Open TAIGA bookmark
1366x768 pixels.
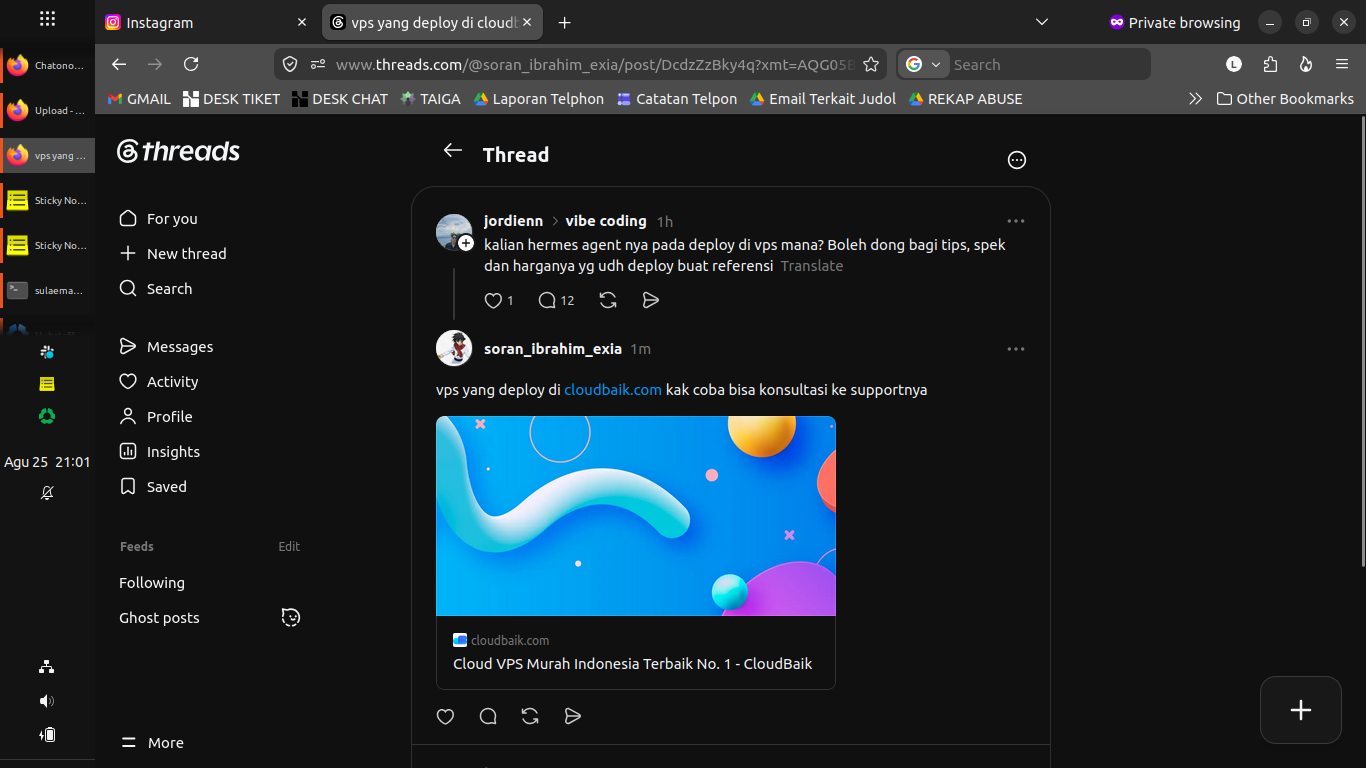click(x=431, y=99)
